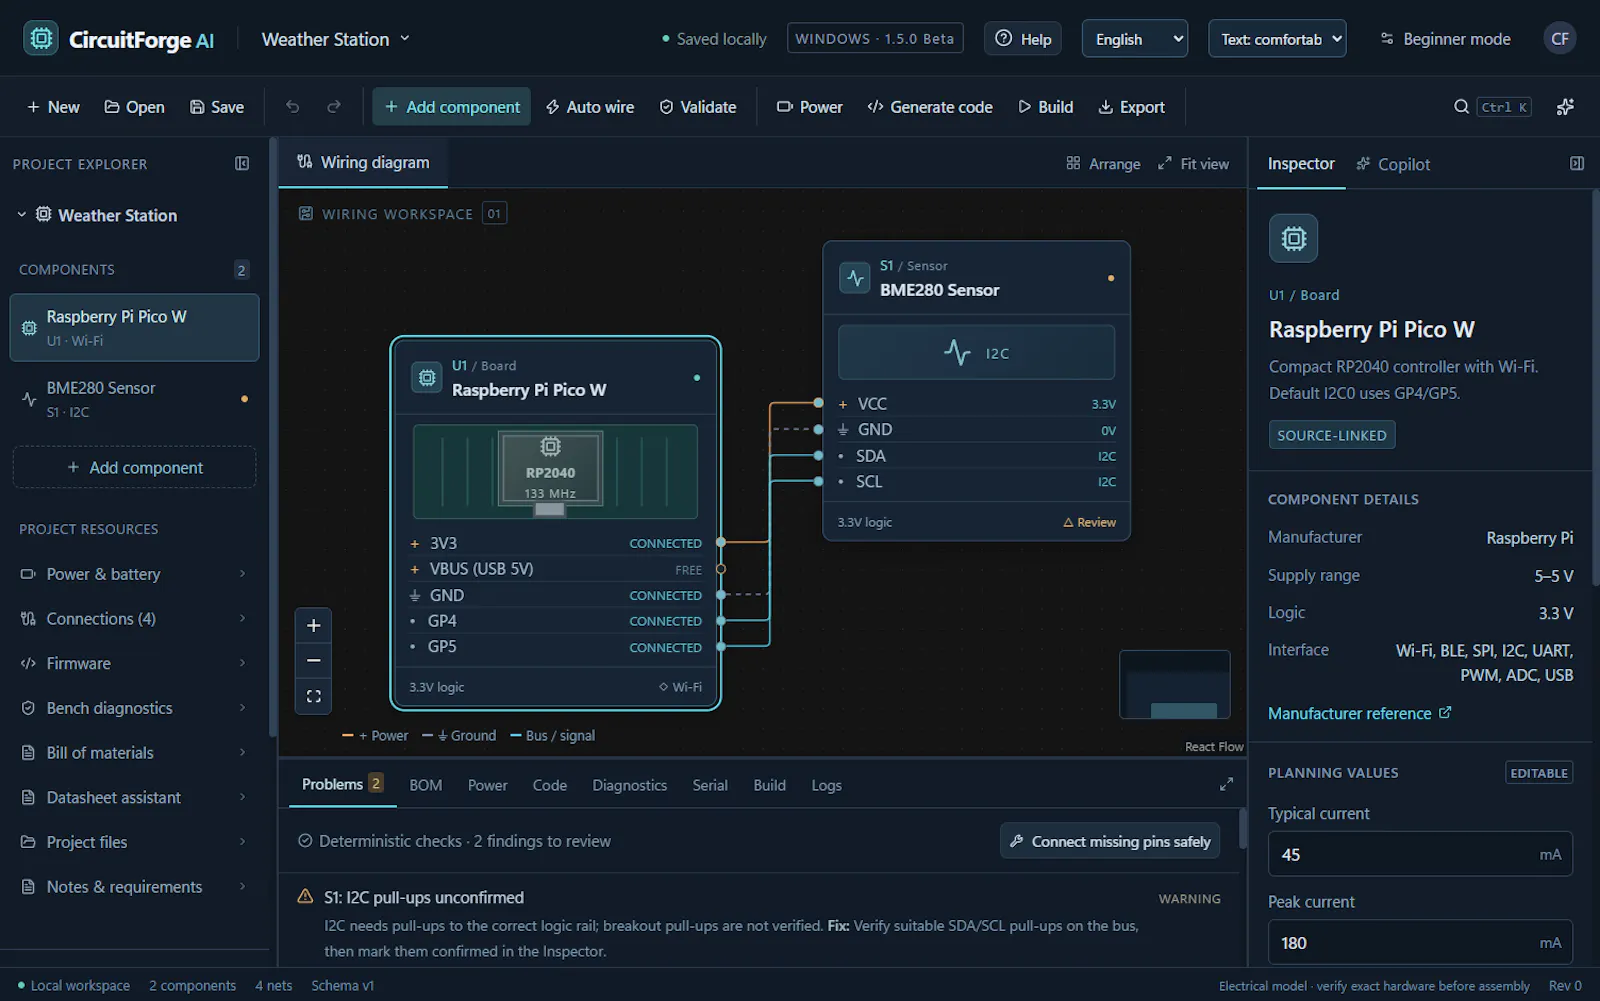The height and width of the screenshot is (1001, 1600).
Task: Open the BOM tab in bottom panel
Action: pos(425,786)
